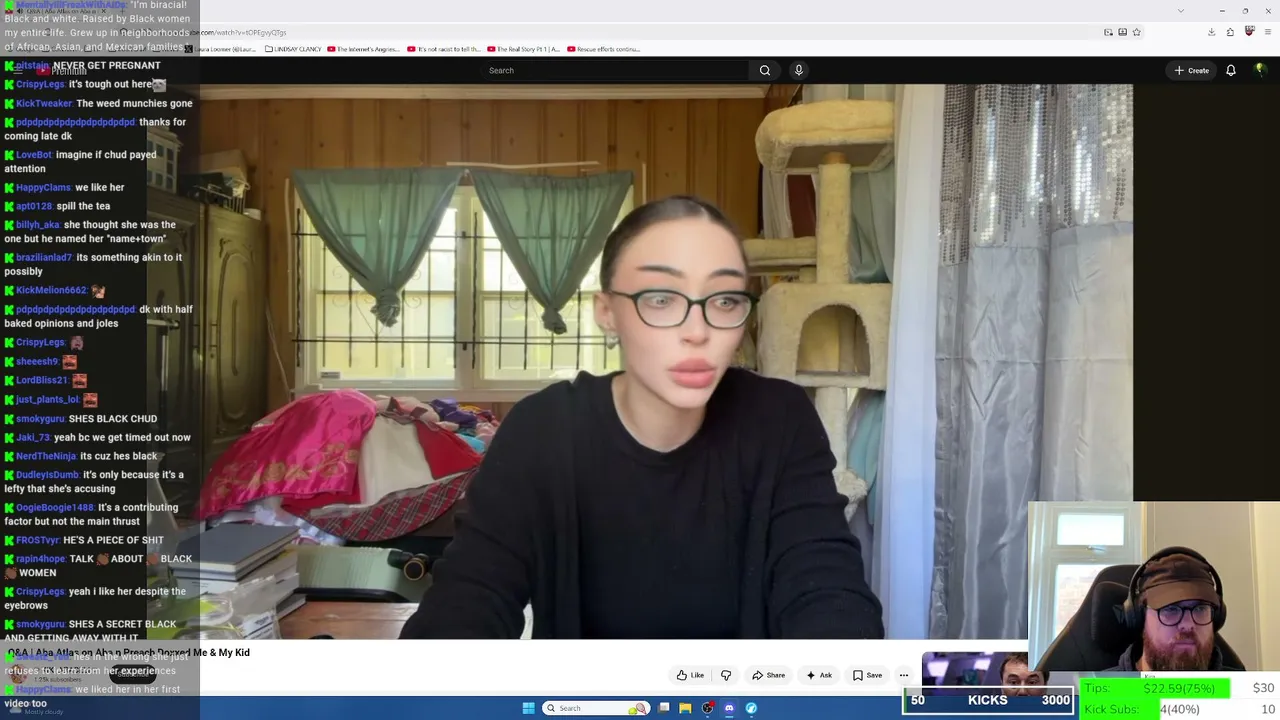Click the streamer webcam overlay
Viewport: 1280px width, 720px height.
point(1154,588)
